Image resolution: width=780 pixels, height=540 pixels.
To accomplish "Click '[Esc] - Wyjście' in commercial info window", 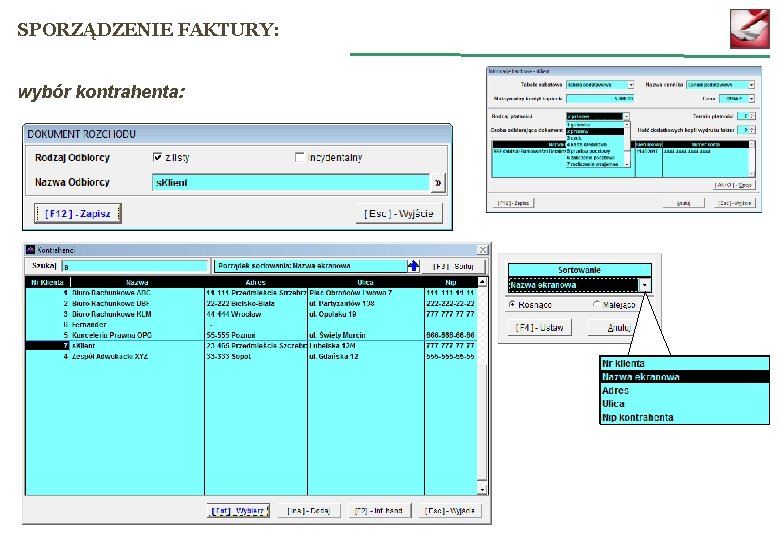I will tap(734, 203).
